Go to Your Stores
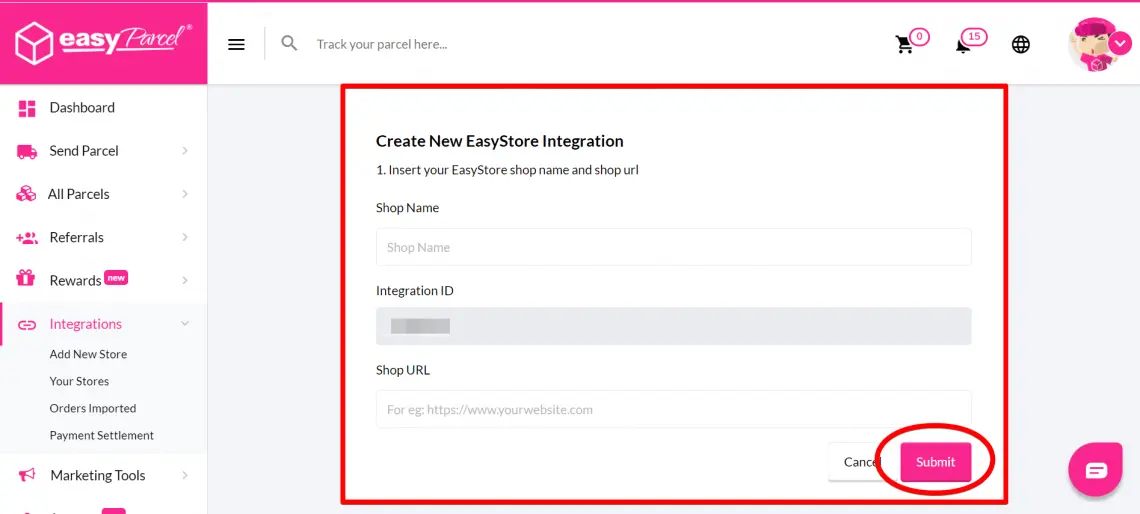This screenshot has height=514, width=1140. [x=79, y=381]
